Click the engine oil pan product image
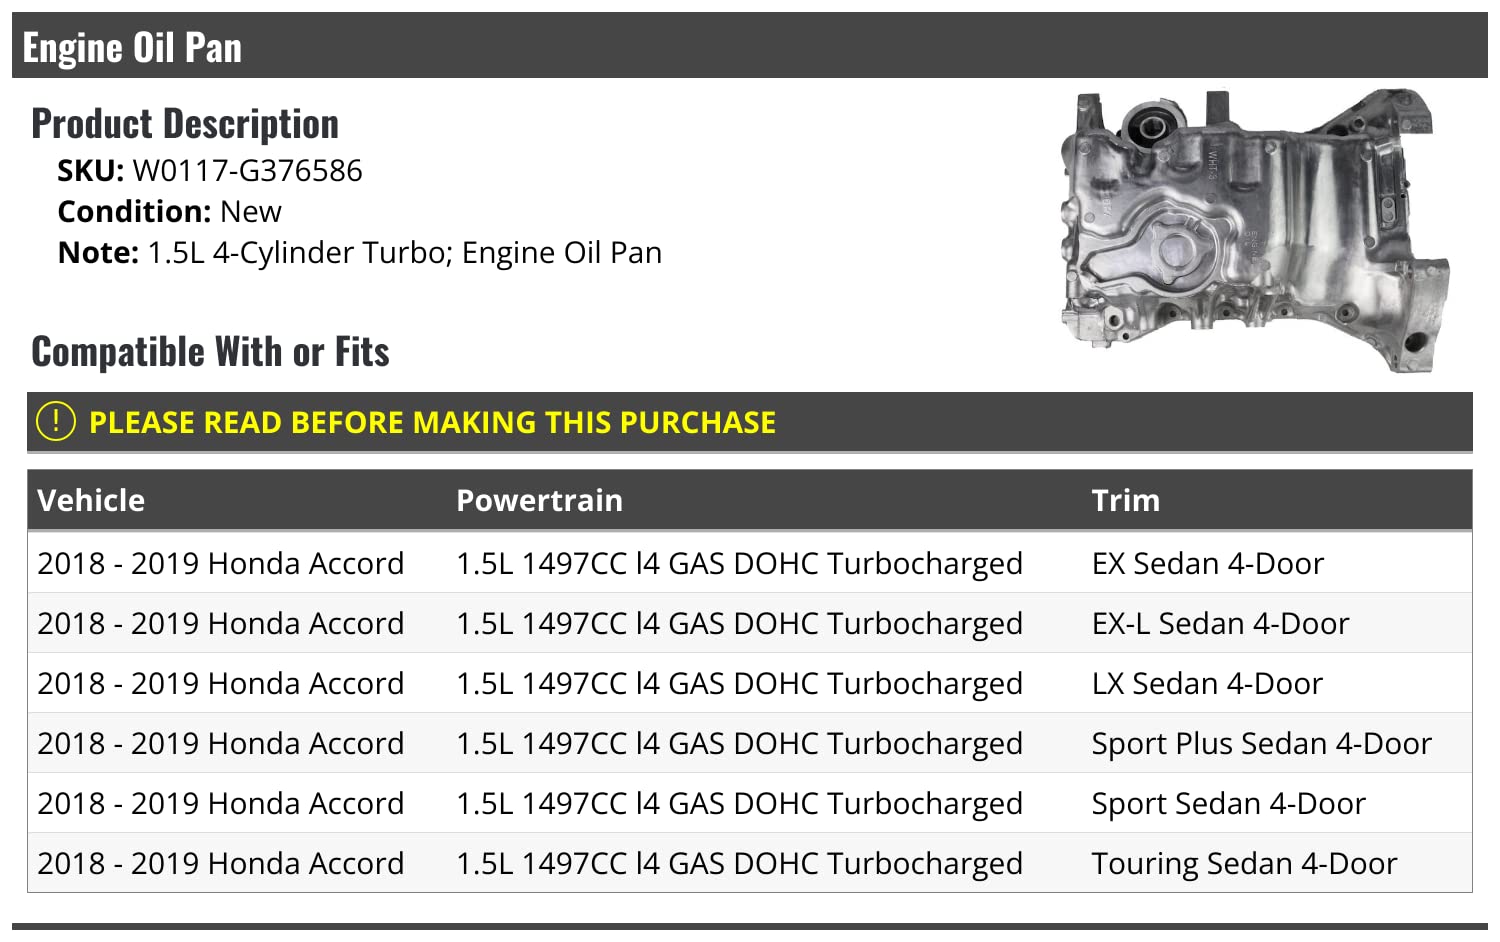Screen dimensions: 1500x942 [1254, 232]
